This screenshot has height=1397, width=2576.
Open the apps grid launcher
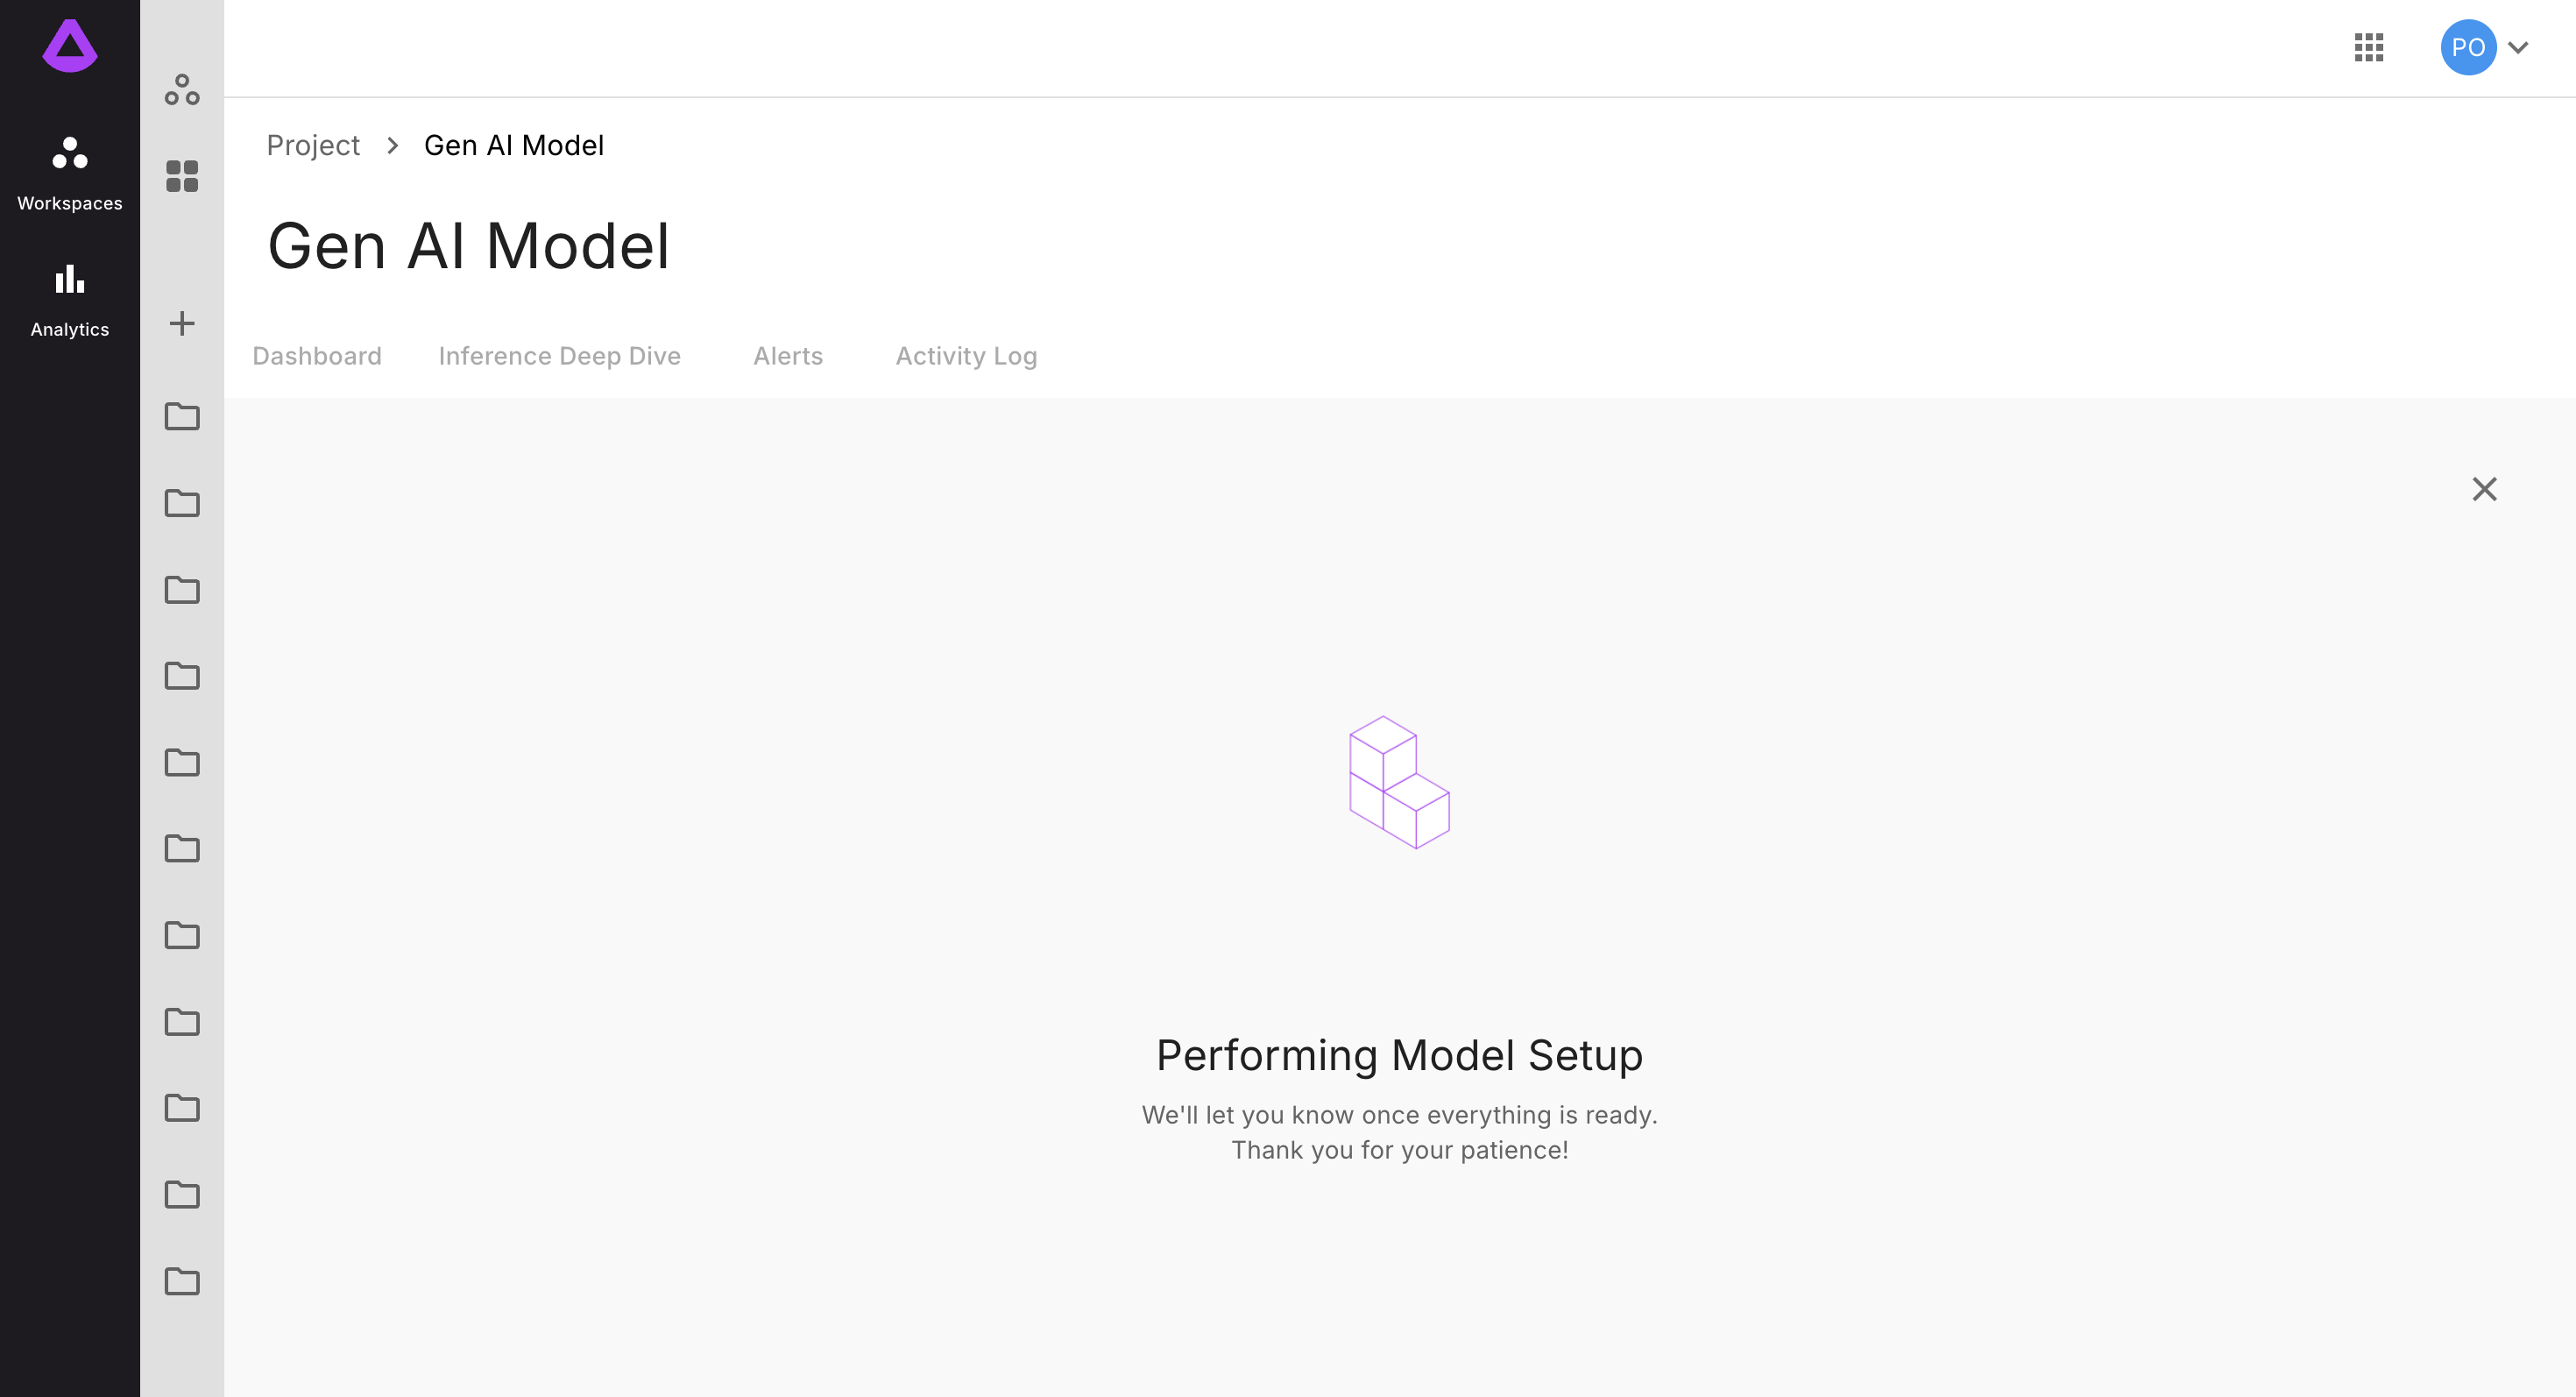(2368, 47)
